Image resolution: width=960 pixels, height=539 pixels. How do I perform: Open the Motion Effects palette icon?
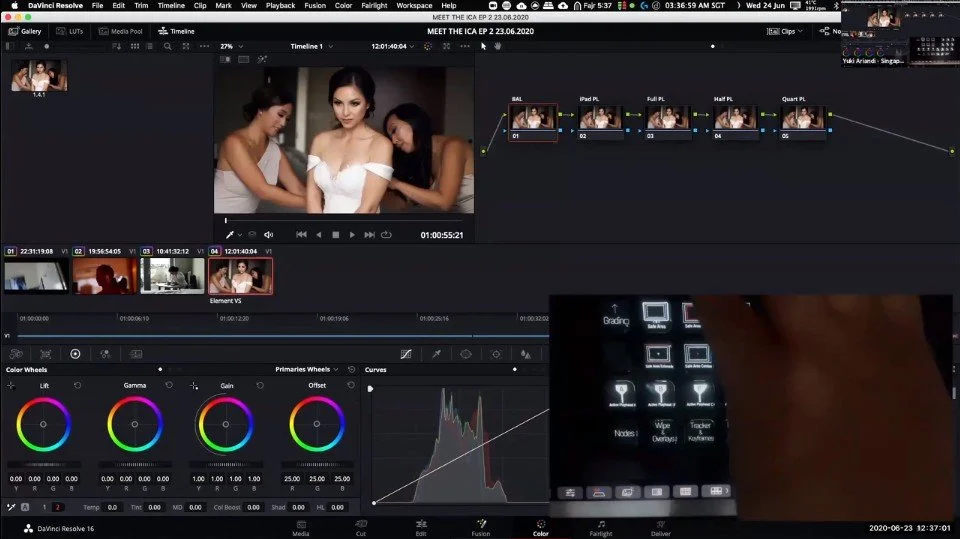tap(136, 354)
